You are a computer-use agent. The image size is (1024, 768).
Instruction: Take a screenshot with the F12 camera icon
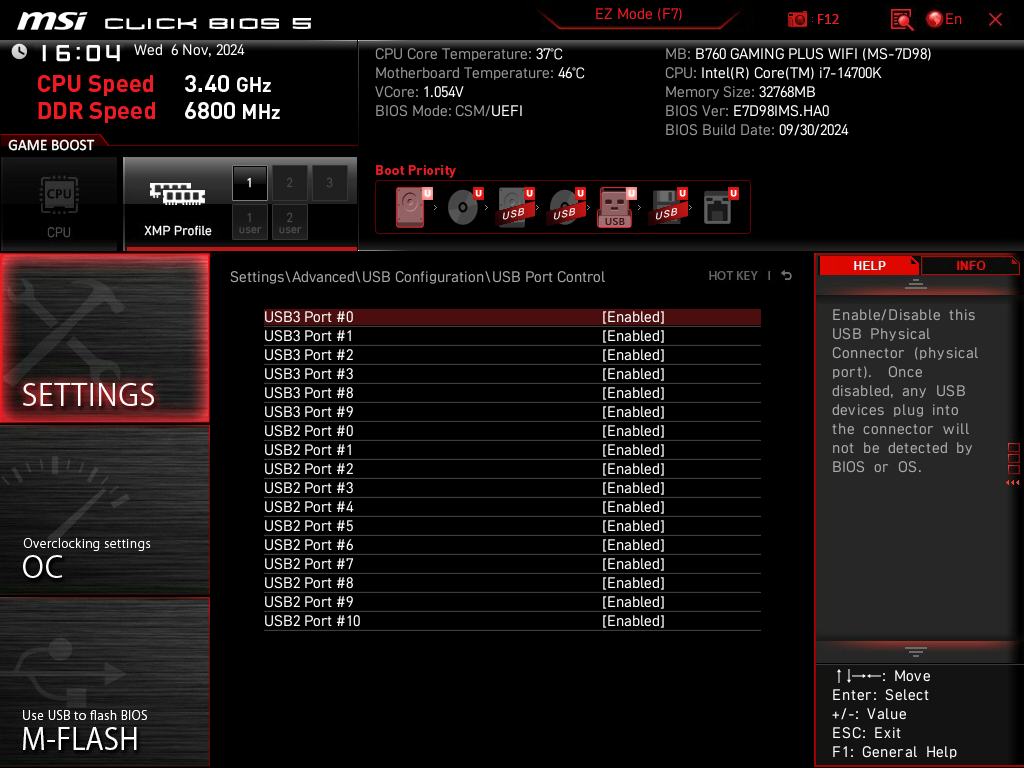point(797,20)
